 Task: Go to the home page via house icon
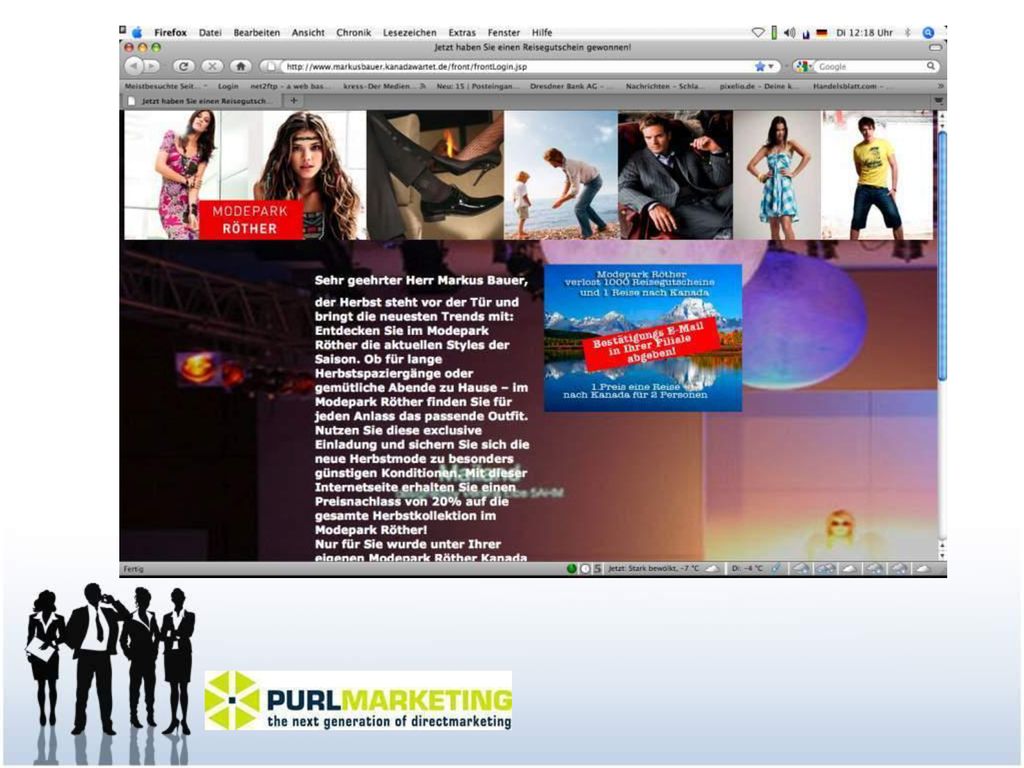tap(240, 66)
